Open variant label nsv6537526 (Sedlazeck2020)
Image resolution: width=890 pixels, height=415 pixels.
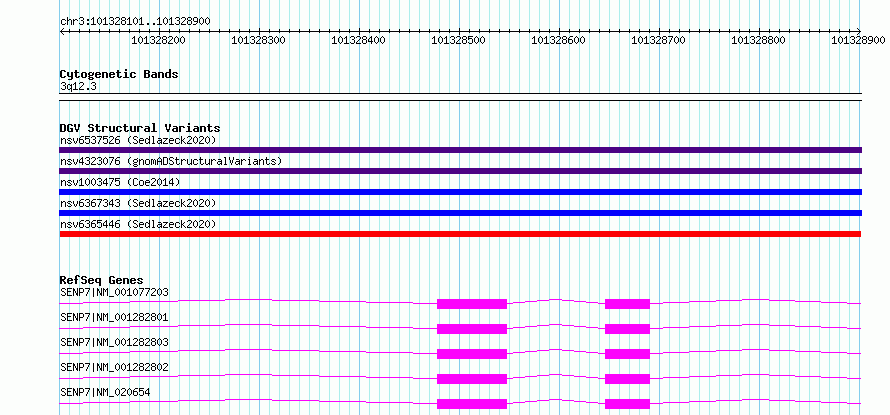coord(138,140)
